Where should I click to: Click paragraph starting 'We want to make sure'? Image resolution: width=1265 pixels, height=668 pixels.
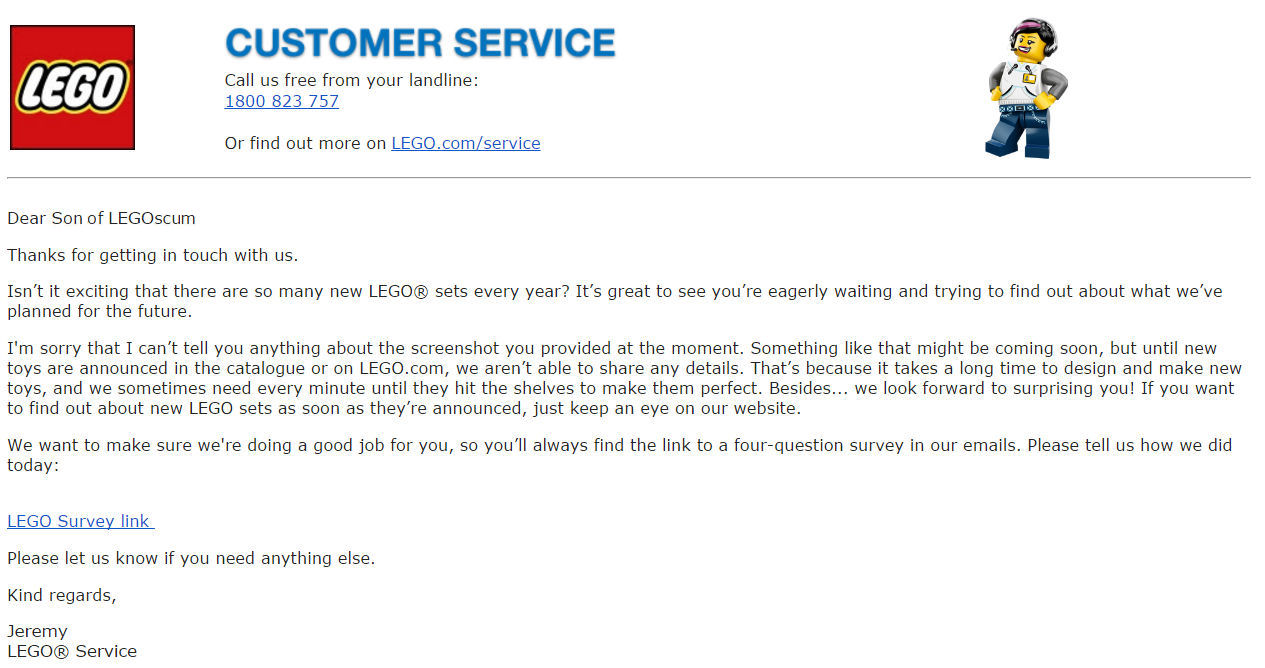point(620,455)
